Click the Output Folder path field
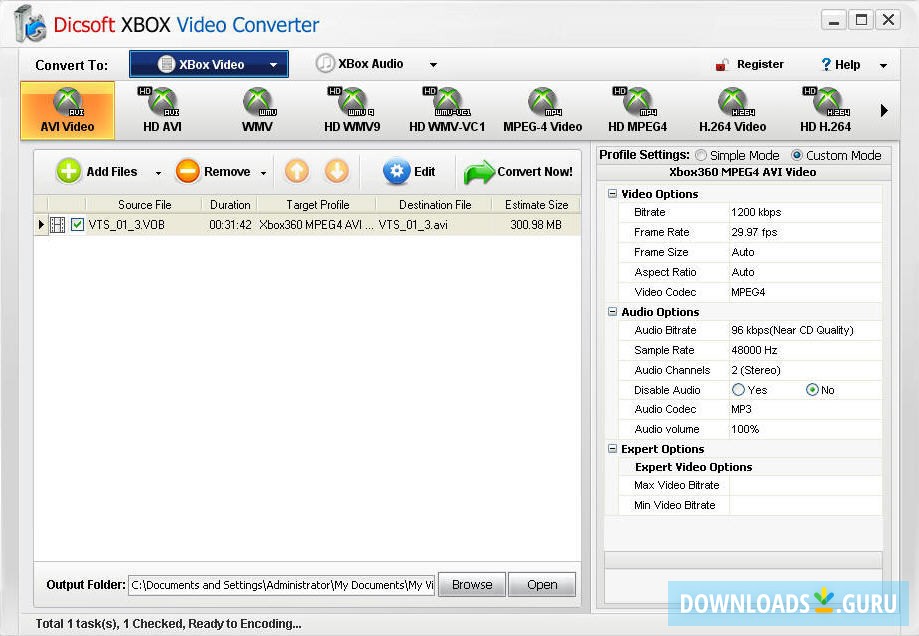 [281, 585]
